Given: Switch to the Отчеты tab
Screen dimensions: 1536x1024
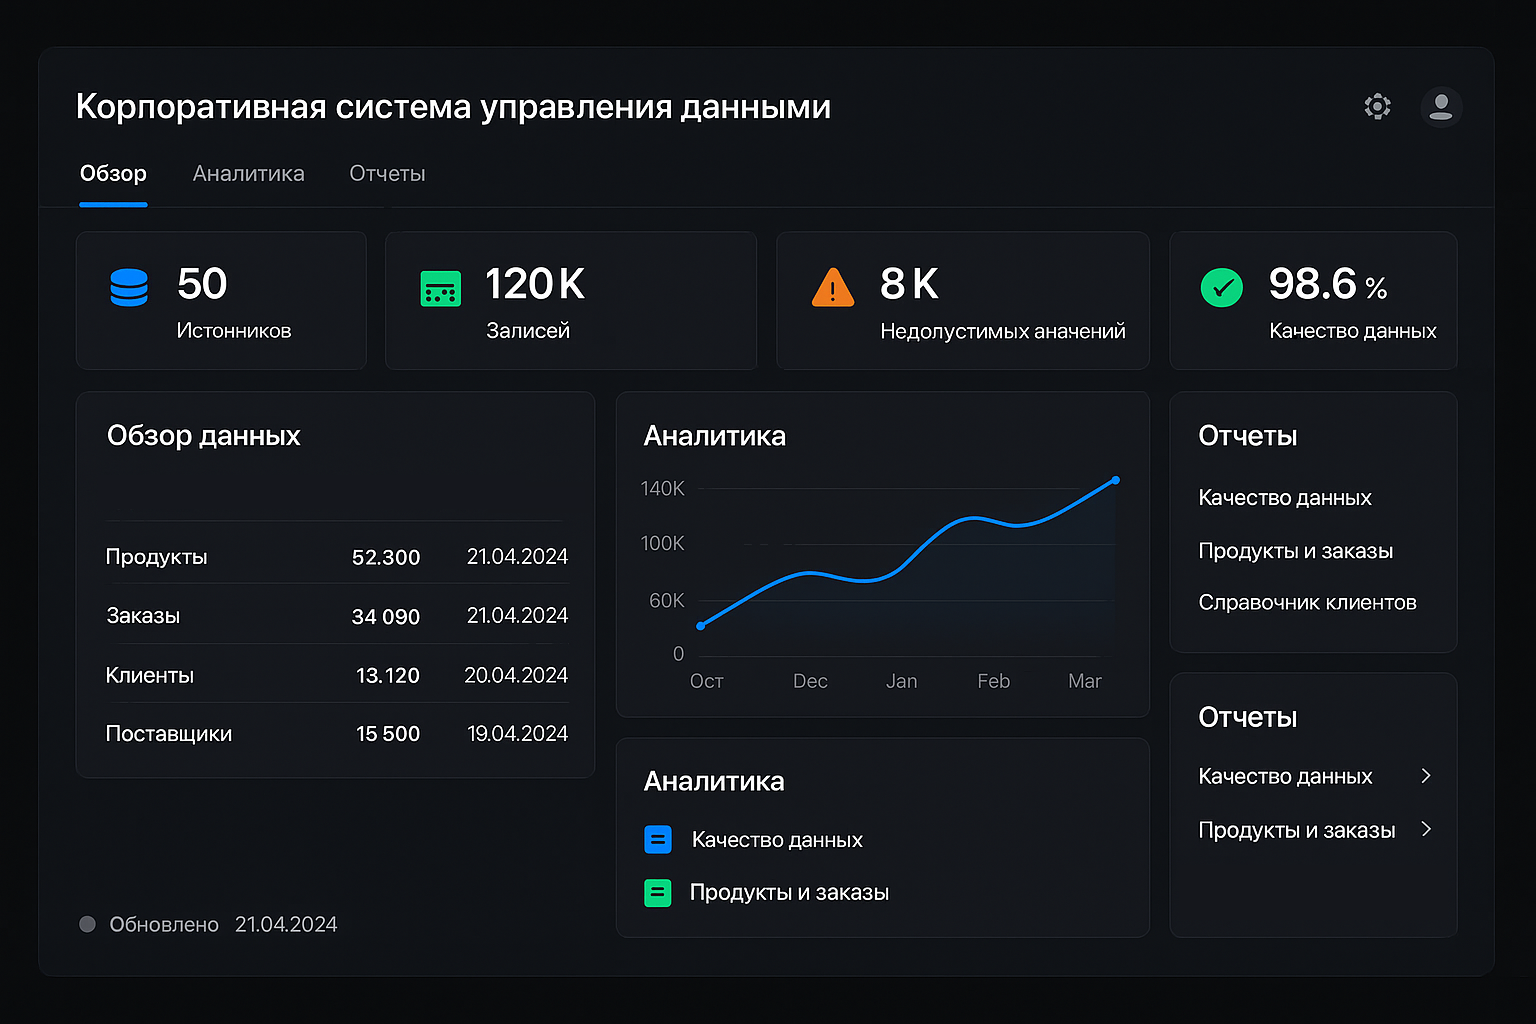Looking at the screenshot, I should coord(387,174).
